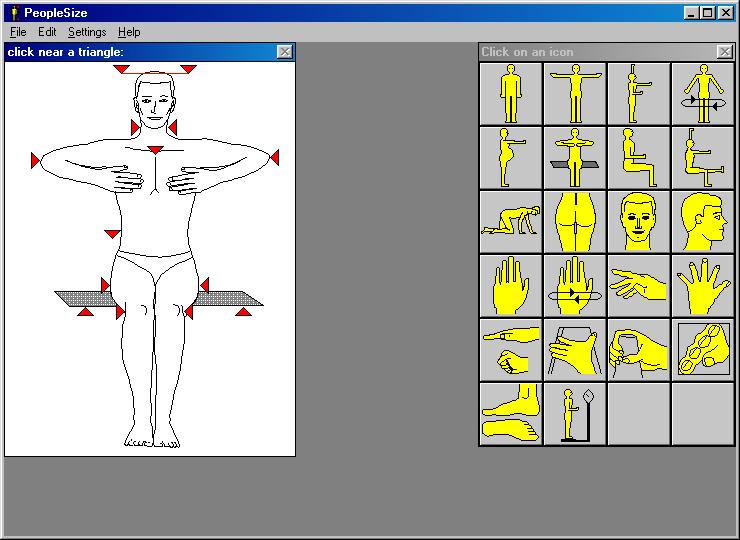Open the Edit menu
The width and height of the screenshot is (740, 540).
click(47, 32)
